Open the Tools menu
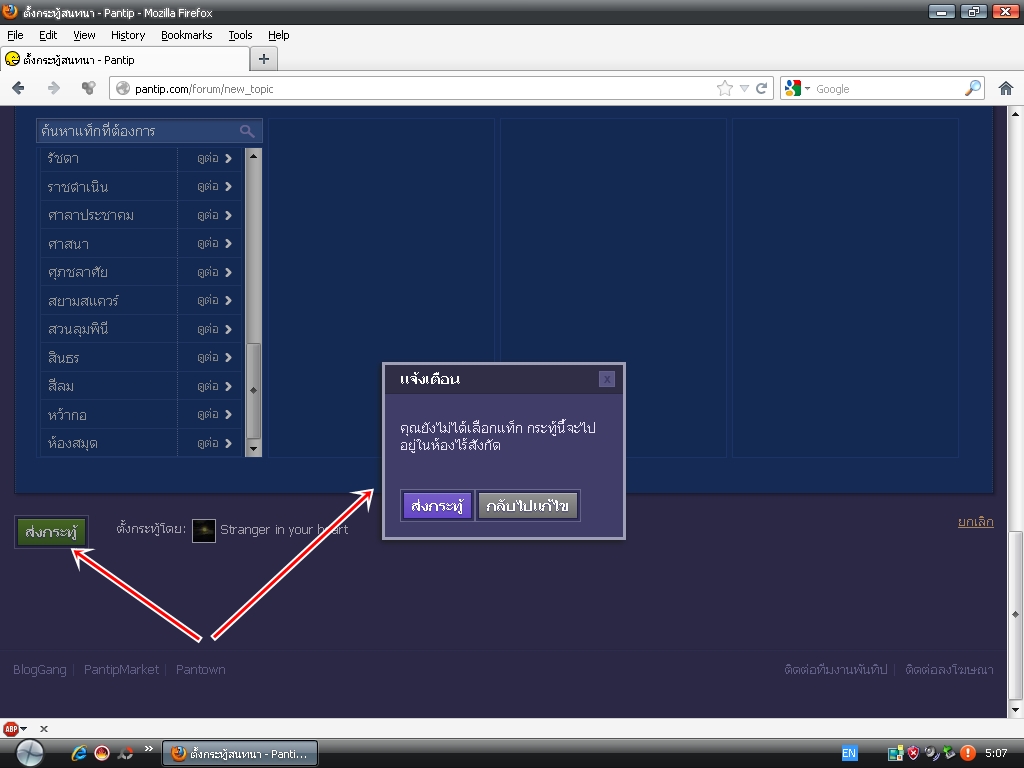 coord(240,35)
